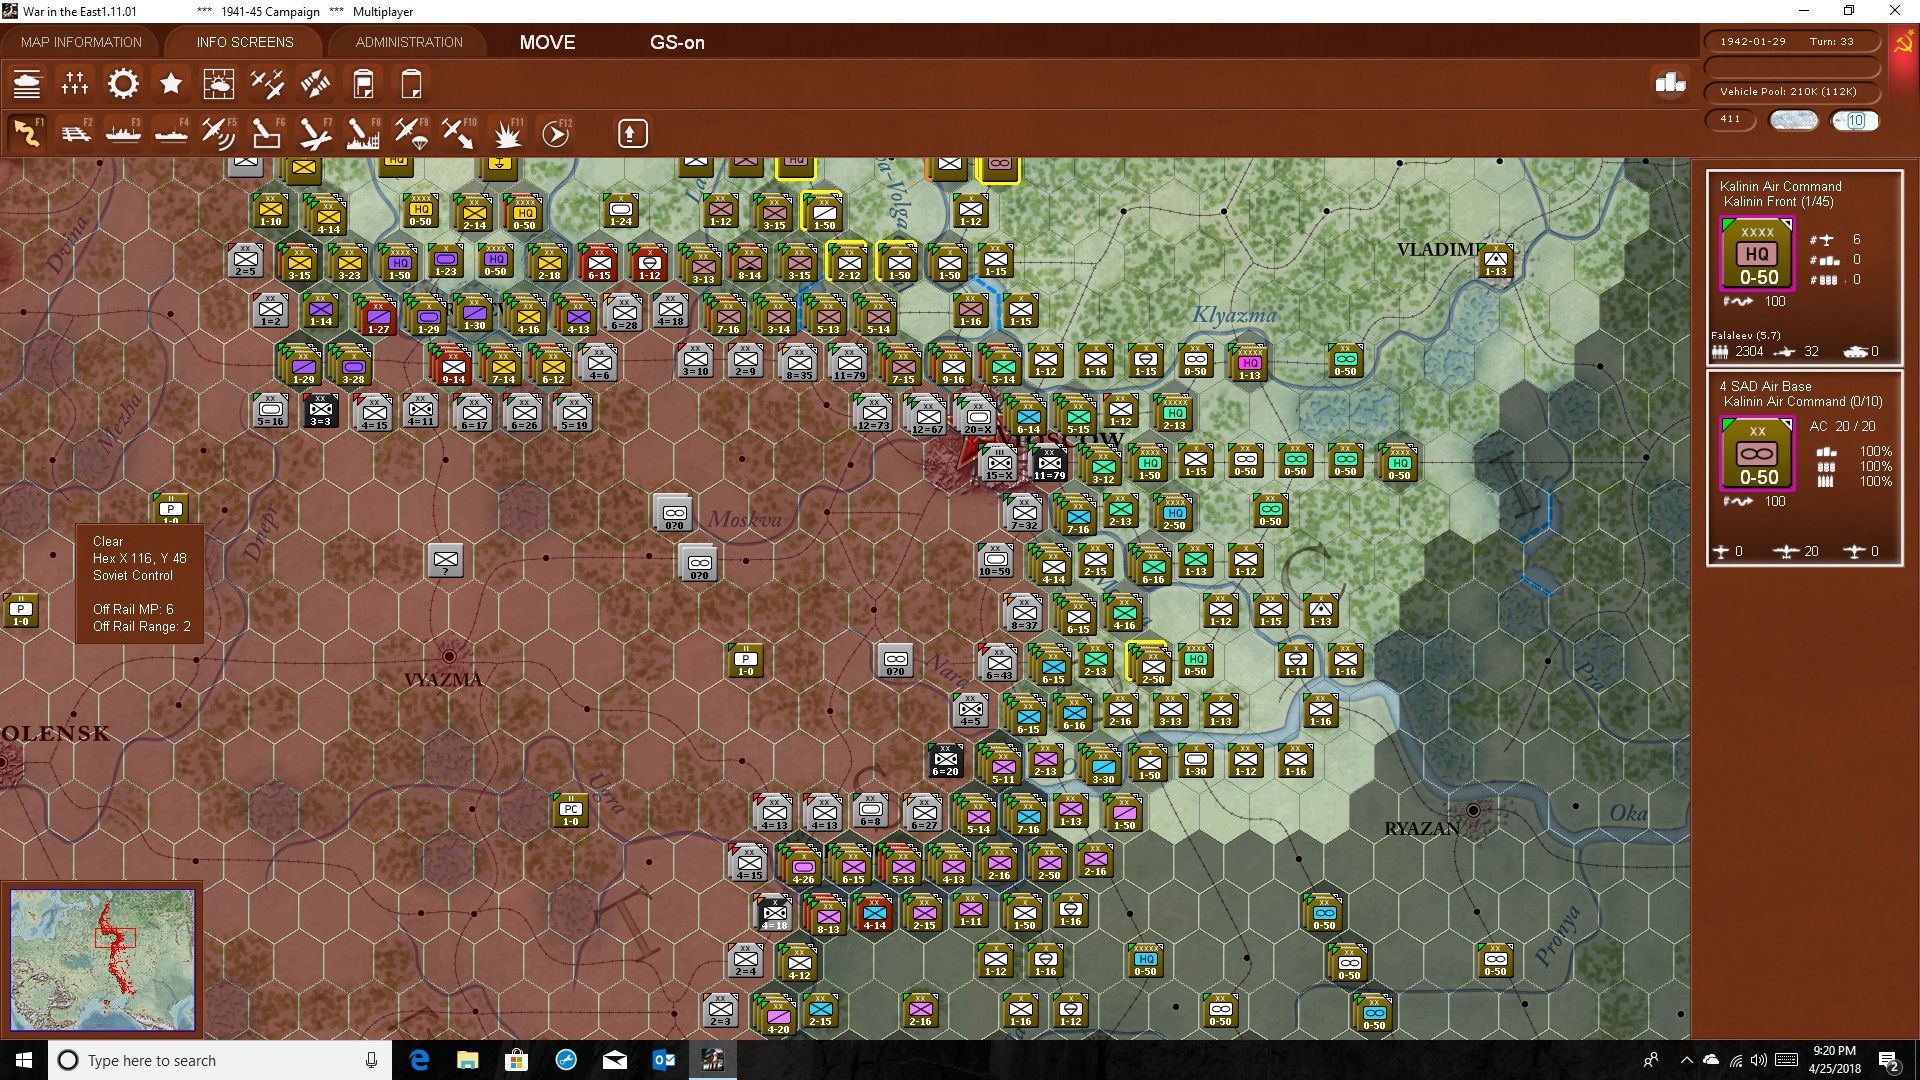The width and height of the screenshot is (1920, 1080).
Task: Click the upward arrow toolbar button
Action: [x=632, y=133]
